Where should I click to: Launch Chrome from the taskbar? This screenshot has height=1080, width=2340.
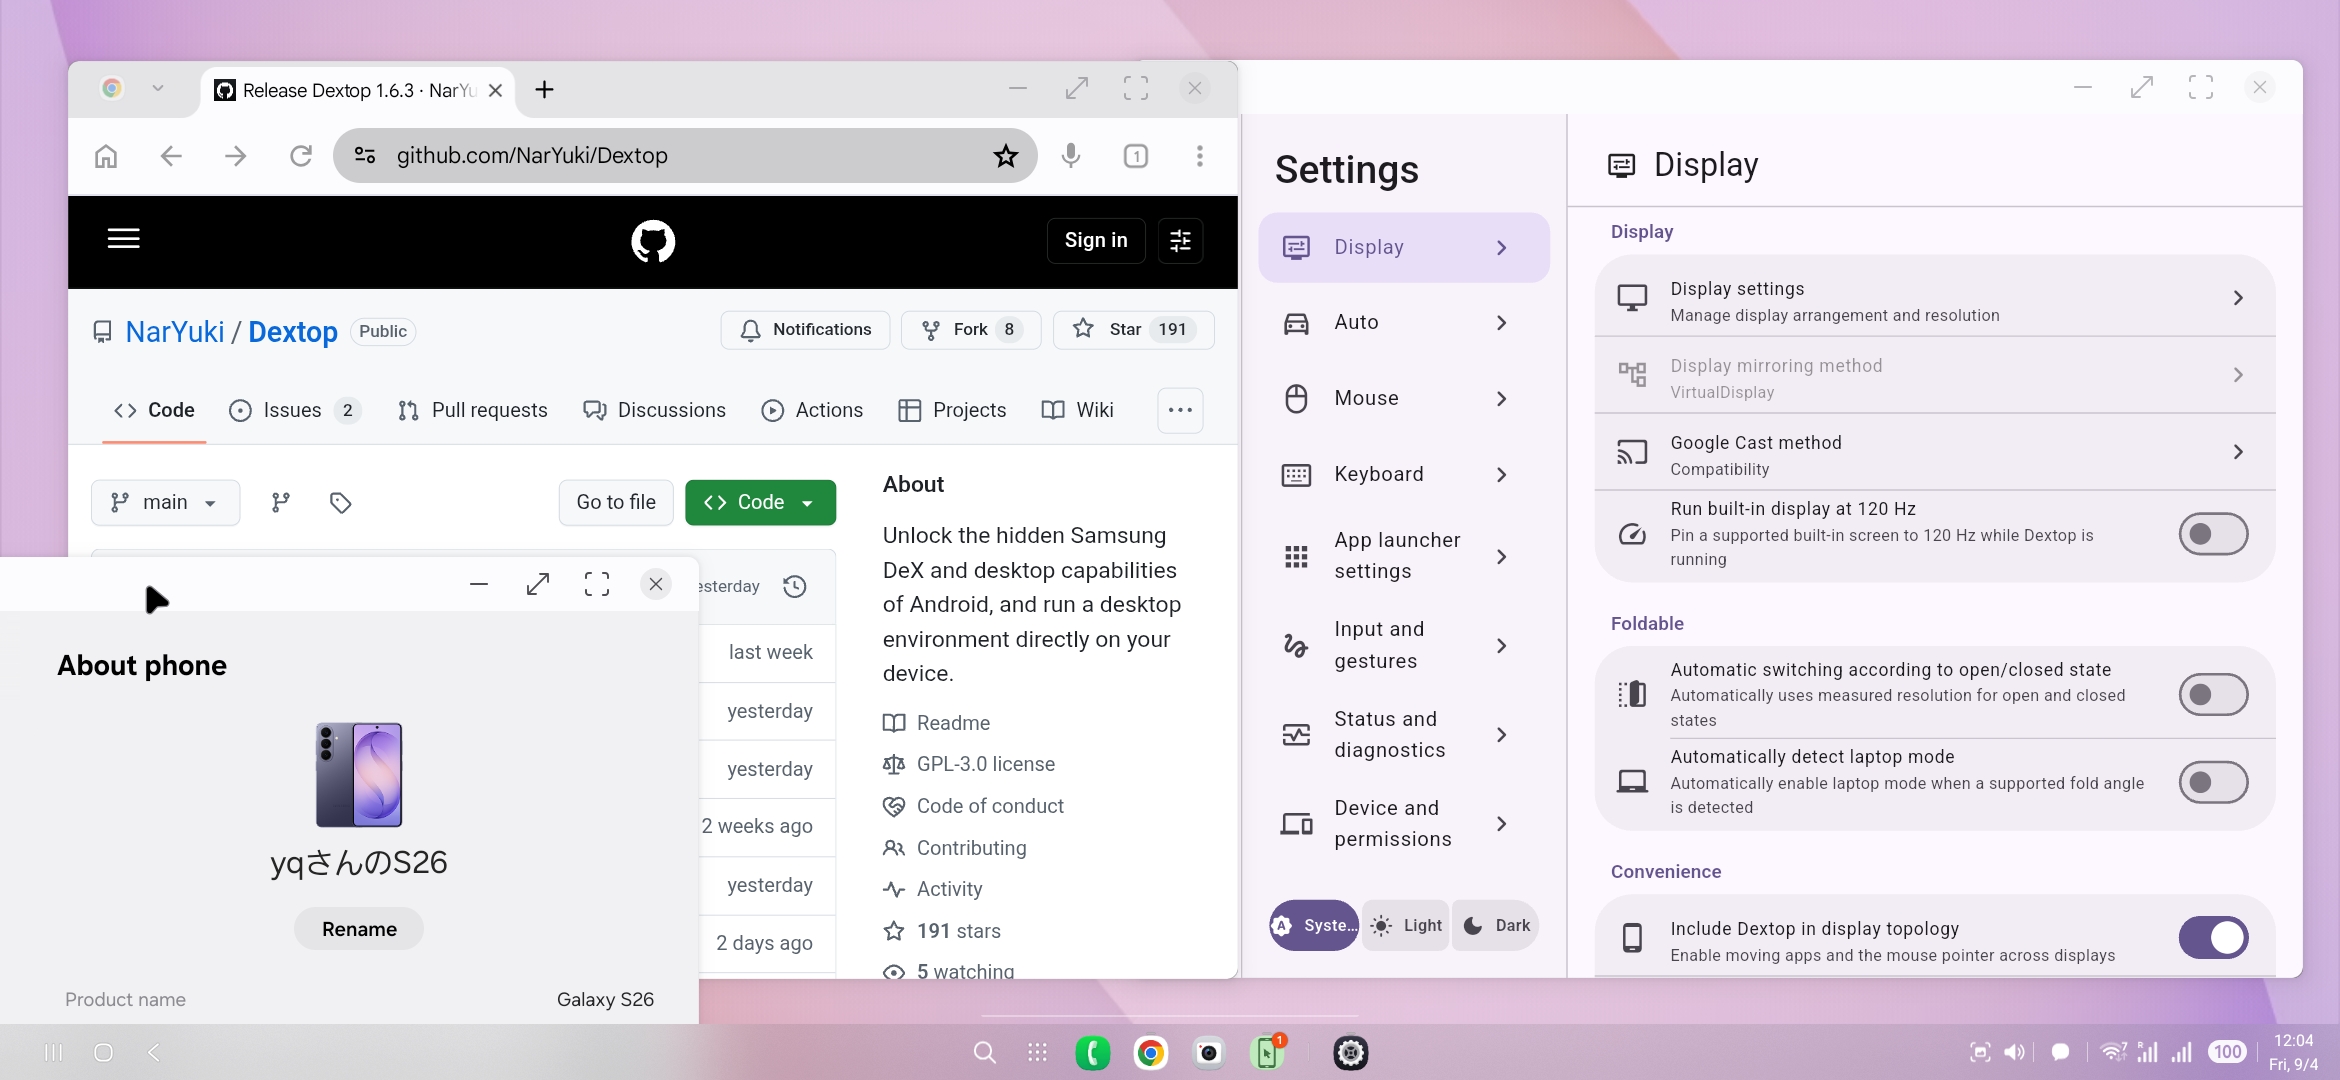point(1151,1053)
